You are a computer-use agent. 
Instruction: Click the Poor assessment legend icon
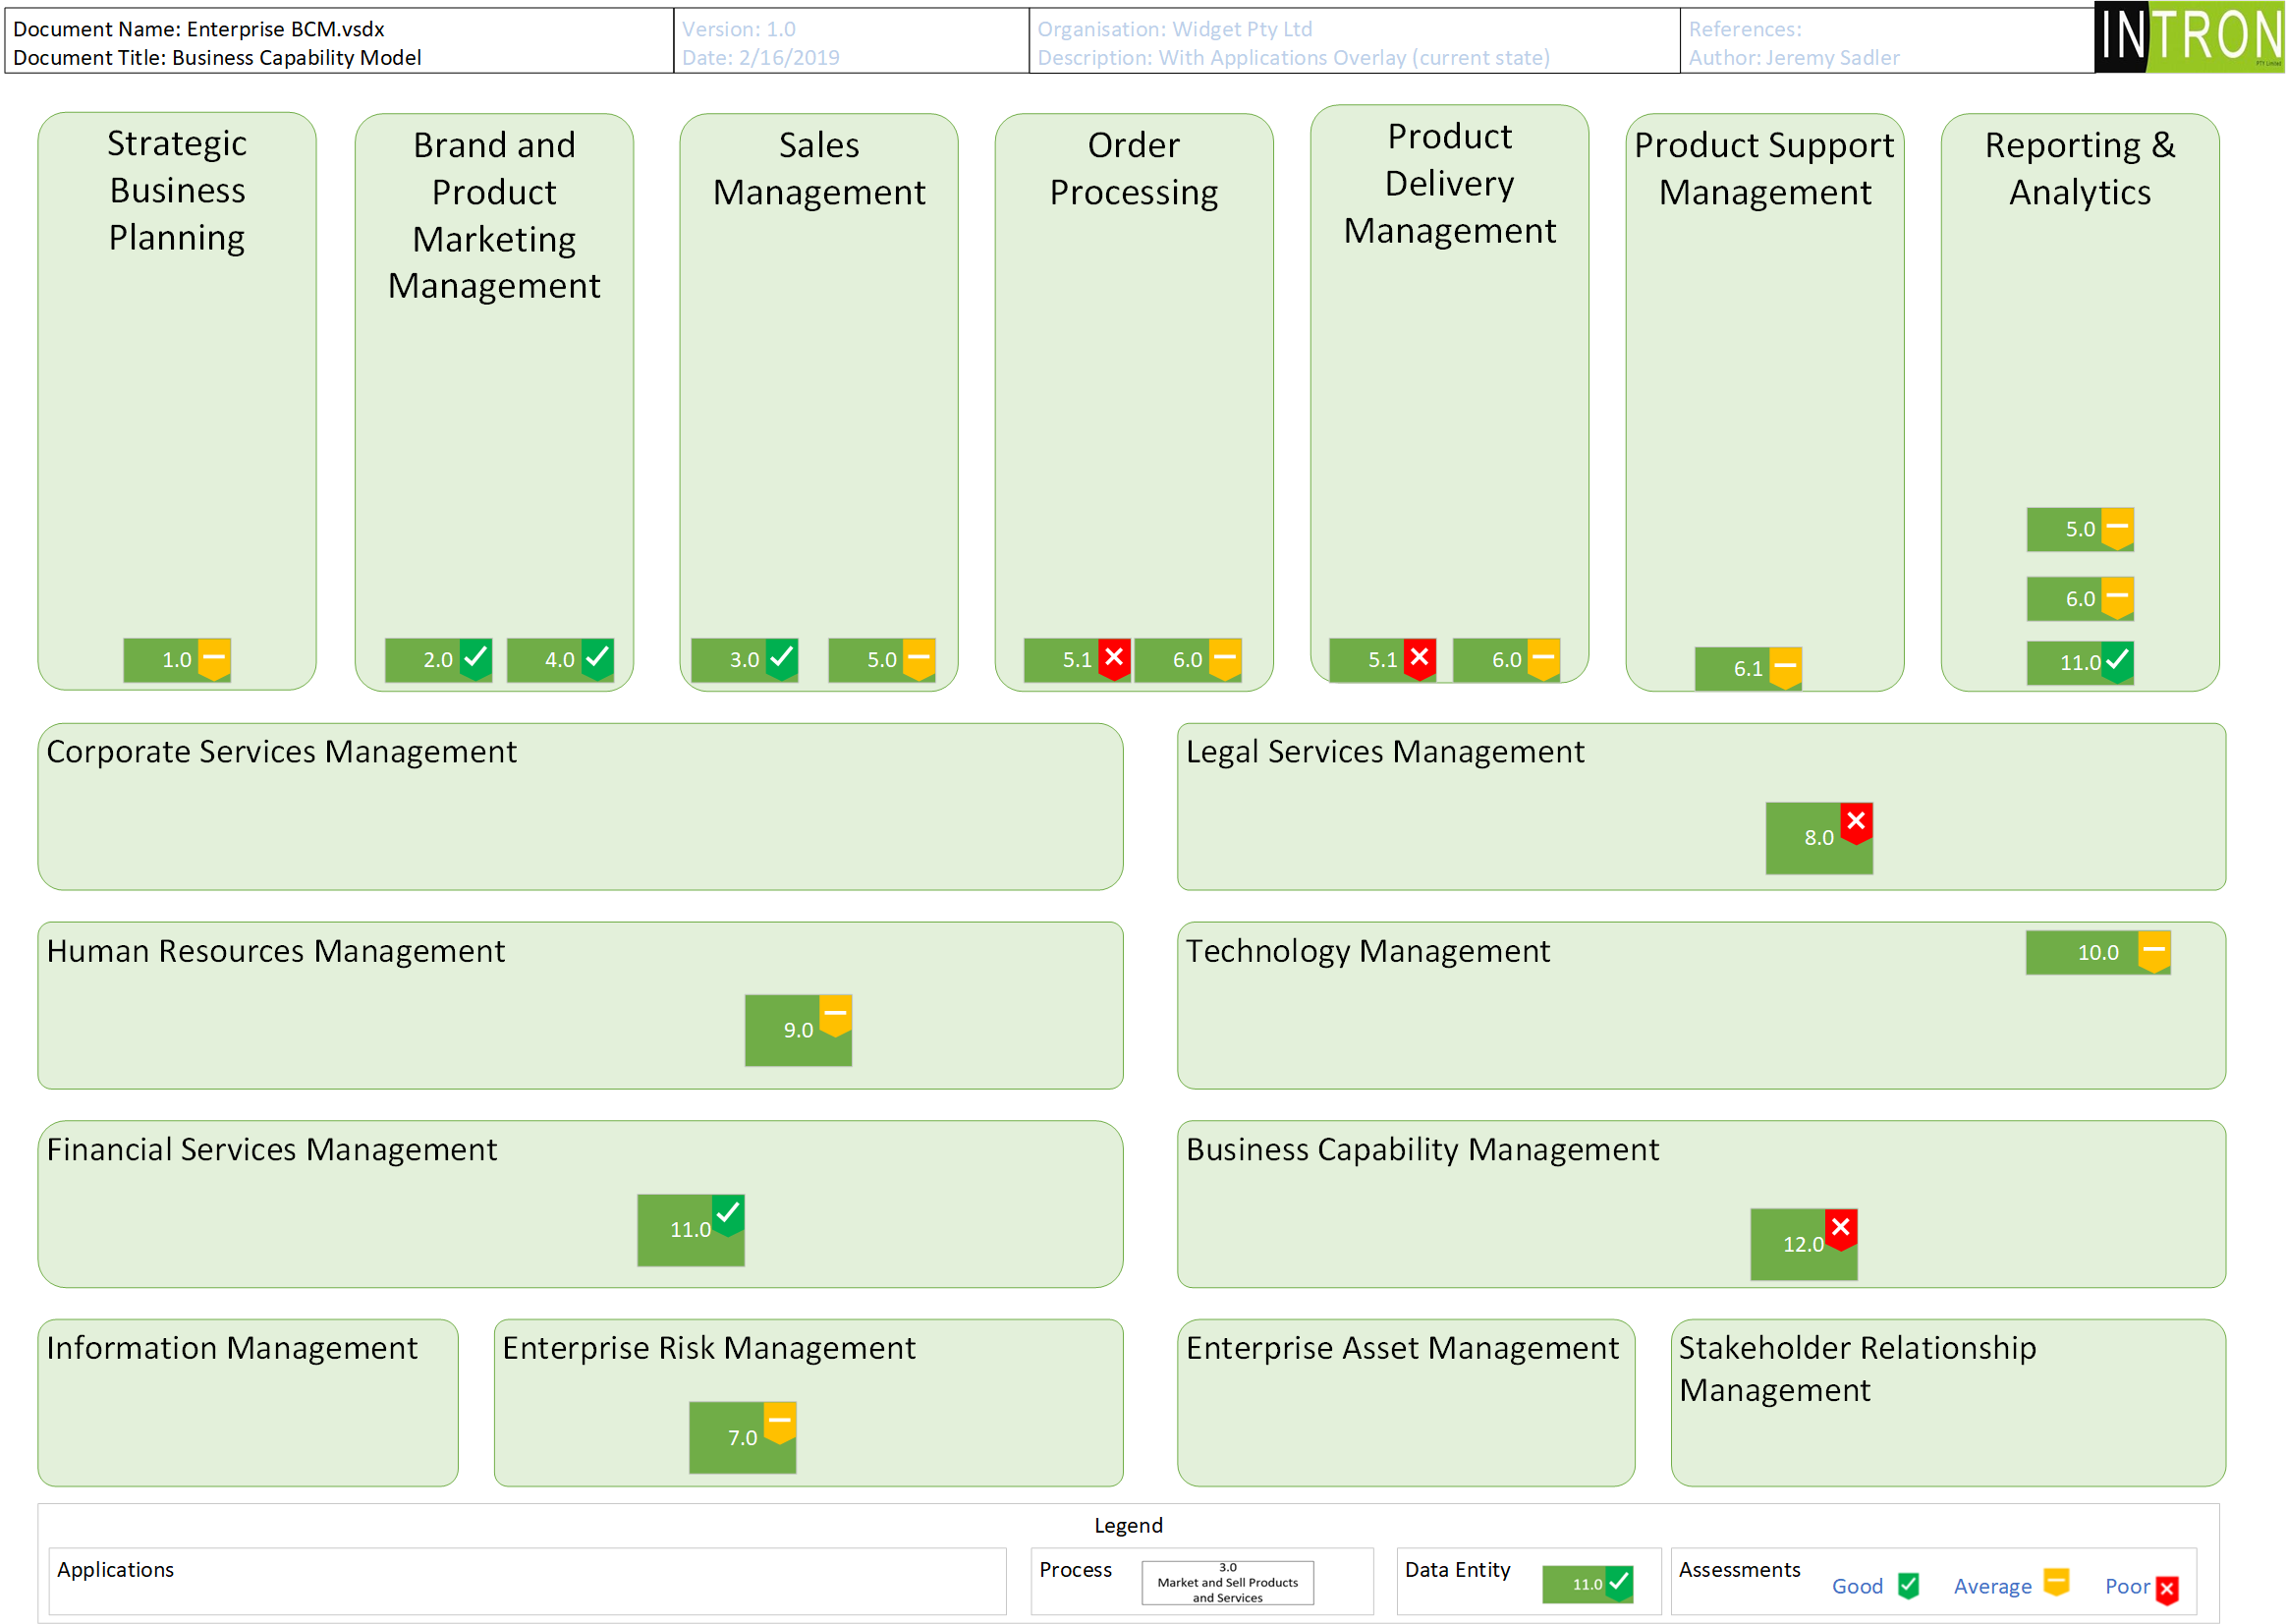[x=2166, y=1589]
